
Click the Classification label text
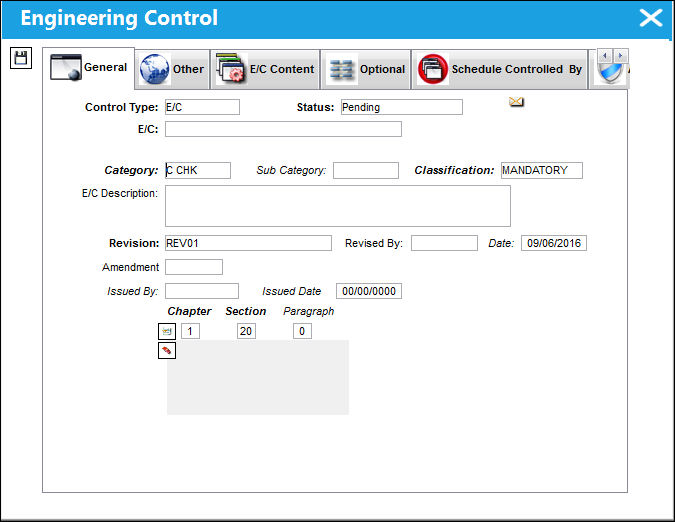pos(454,170)
